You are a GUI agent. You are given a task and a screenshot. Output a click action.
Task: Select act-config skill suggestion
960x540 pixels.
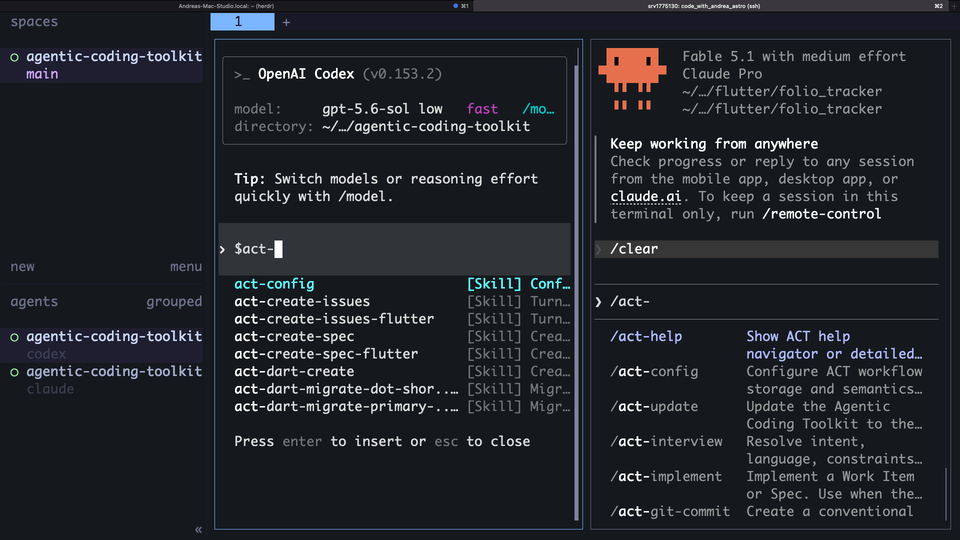402,284
